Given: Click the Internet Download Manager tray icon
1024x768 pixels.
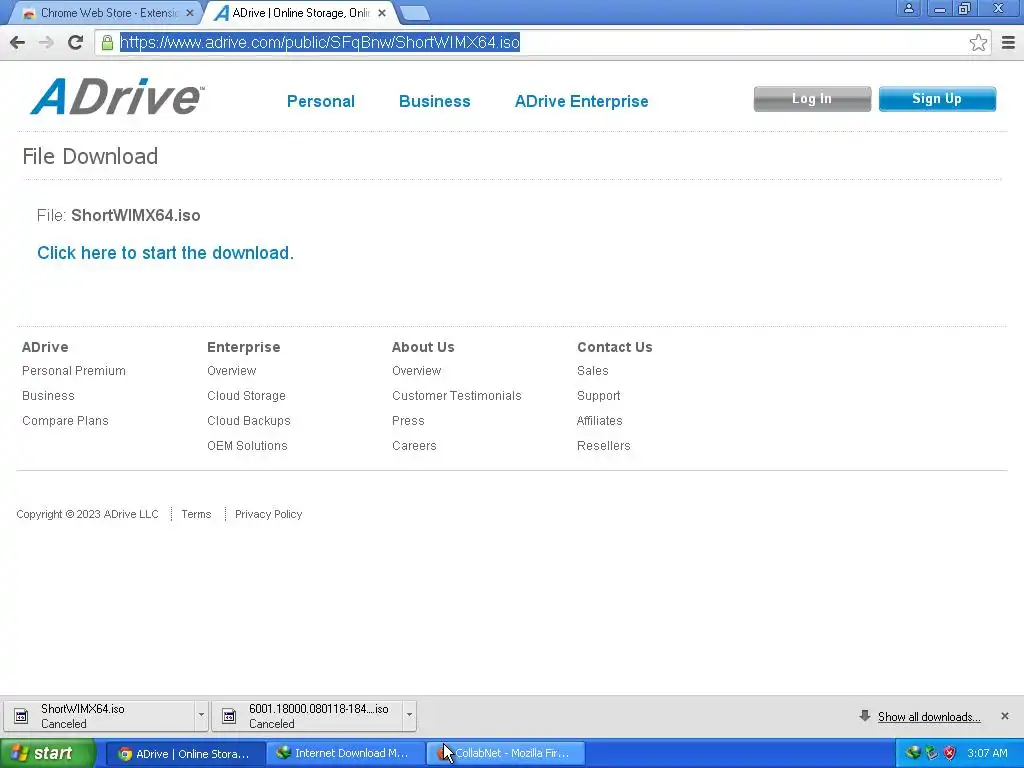Looking at the screenshot, I should (914, 753).
